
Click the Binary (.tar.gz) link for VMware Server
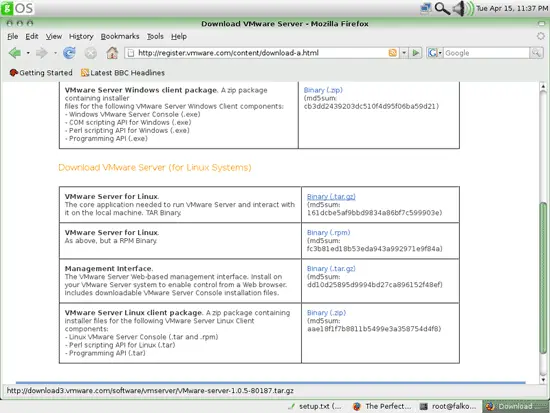point(331,196)
